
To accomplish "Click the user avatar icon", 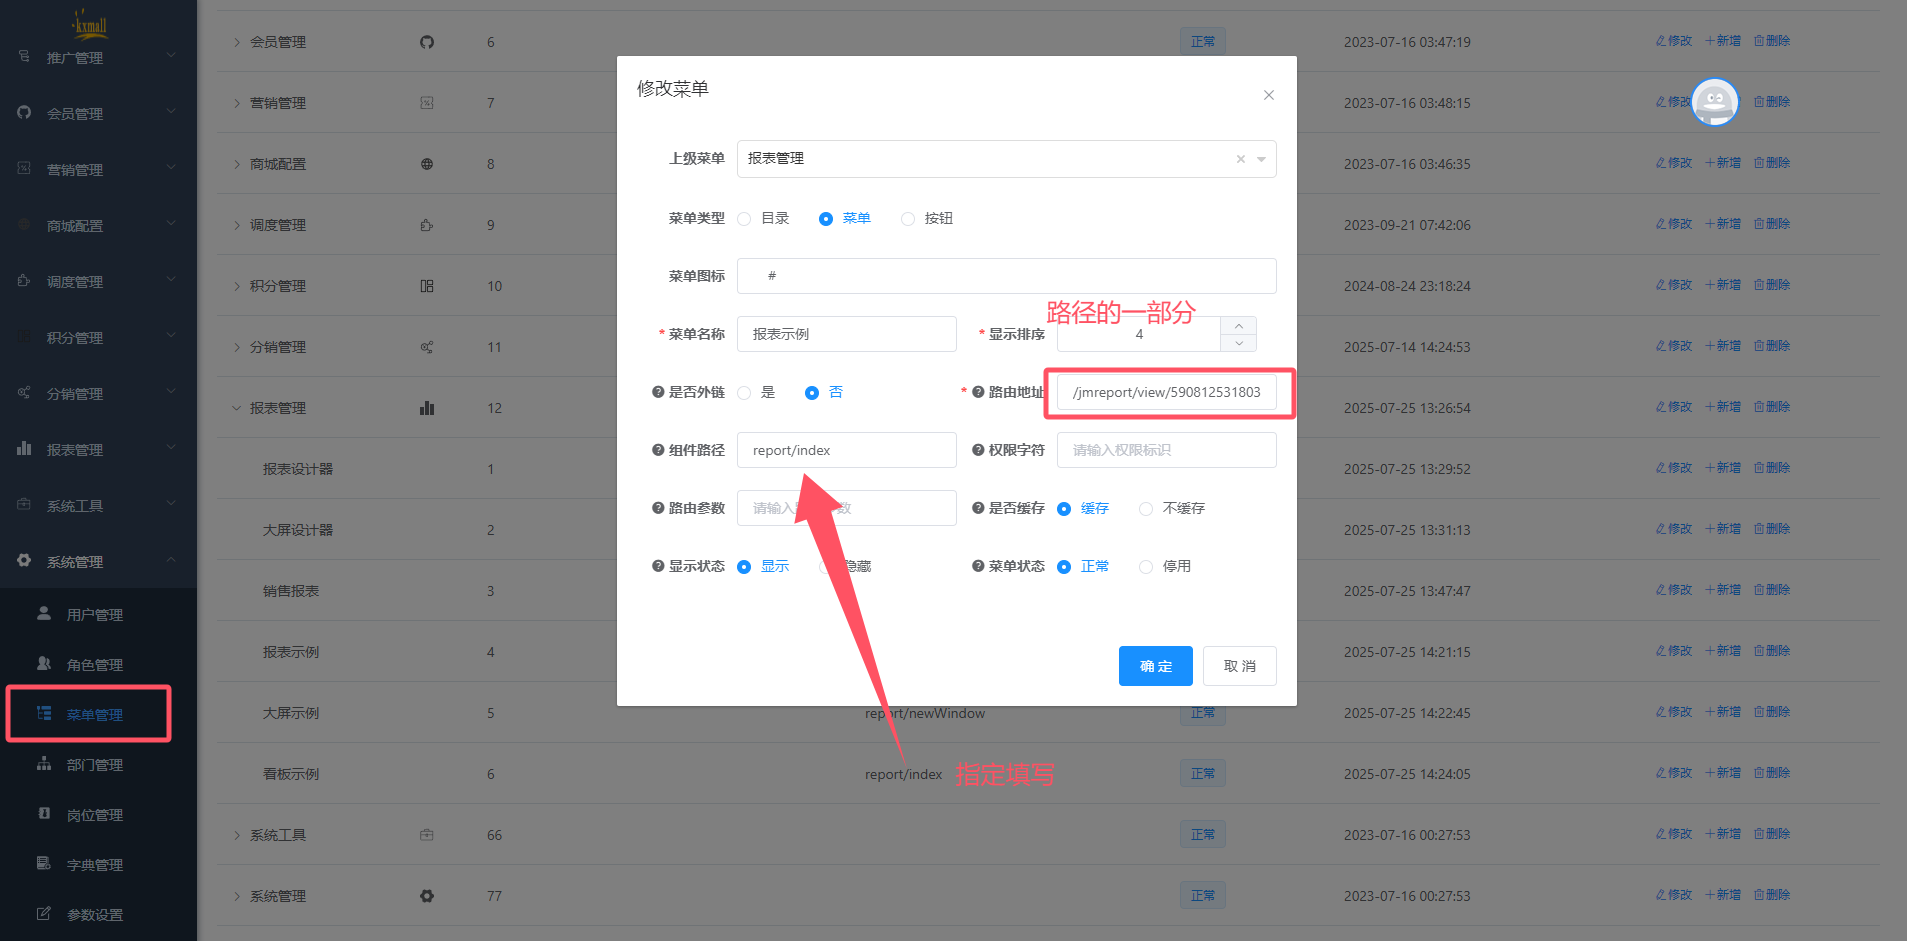I will click(1714, 101).
